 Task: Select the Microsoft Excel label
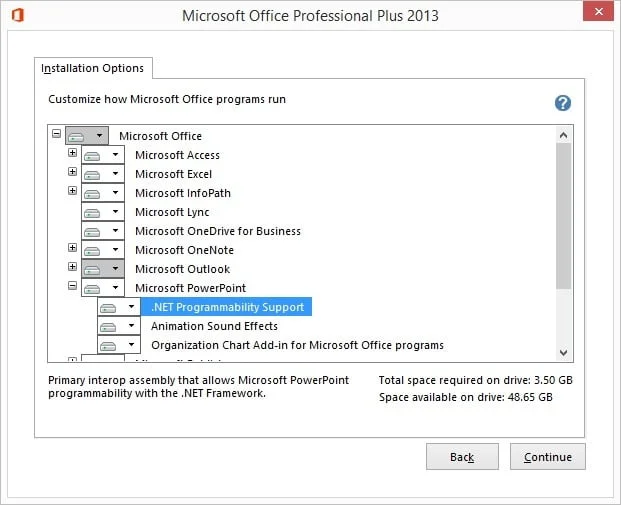pos(173,174)
